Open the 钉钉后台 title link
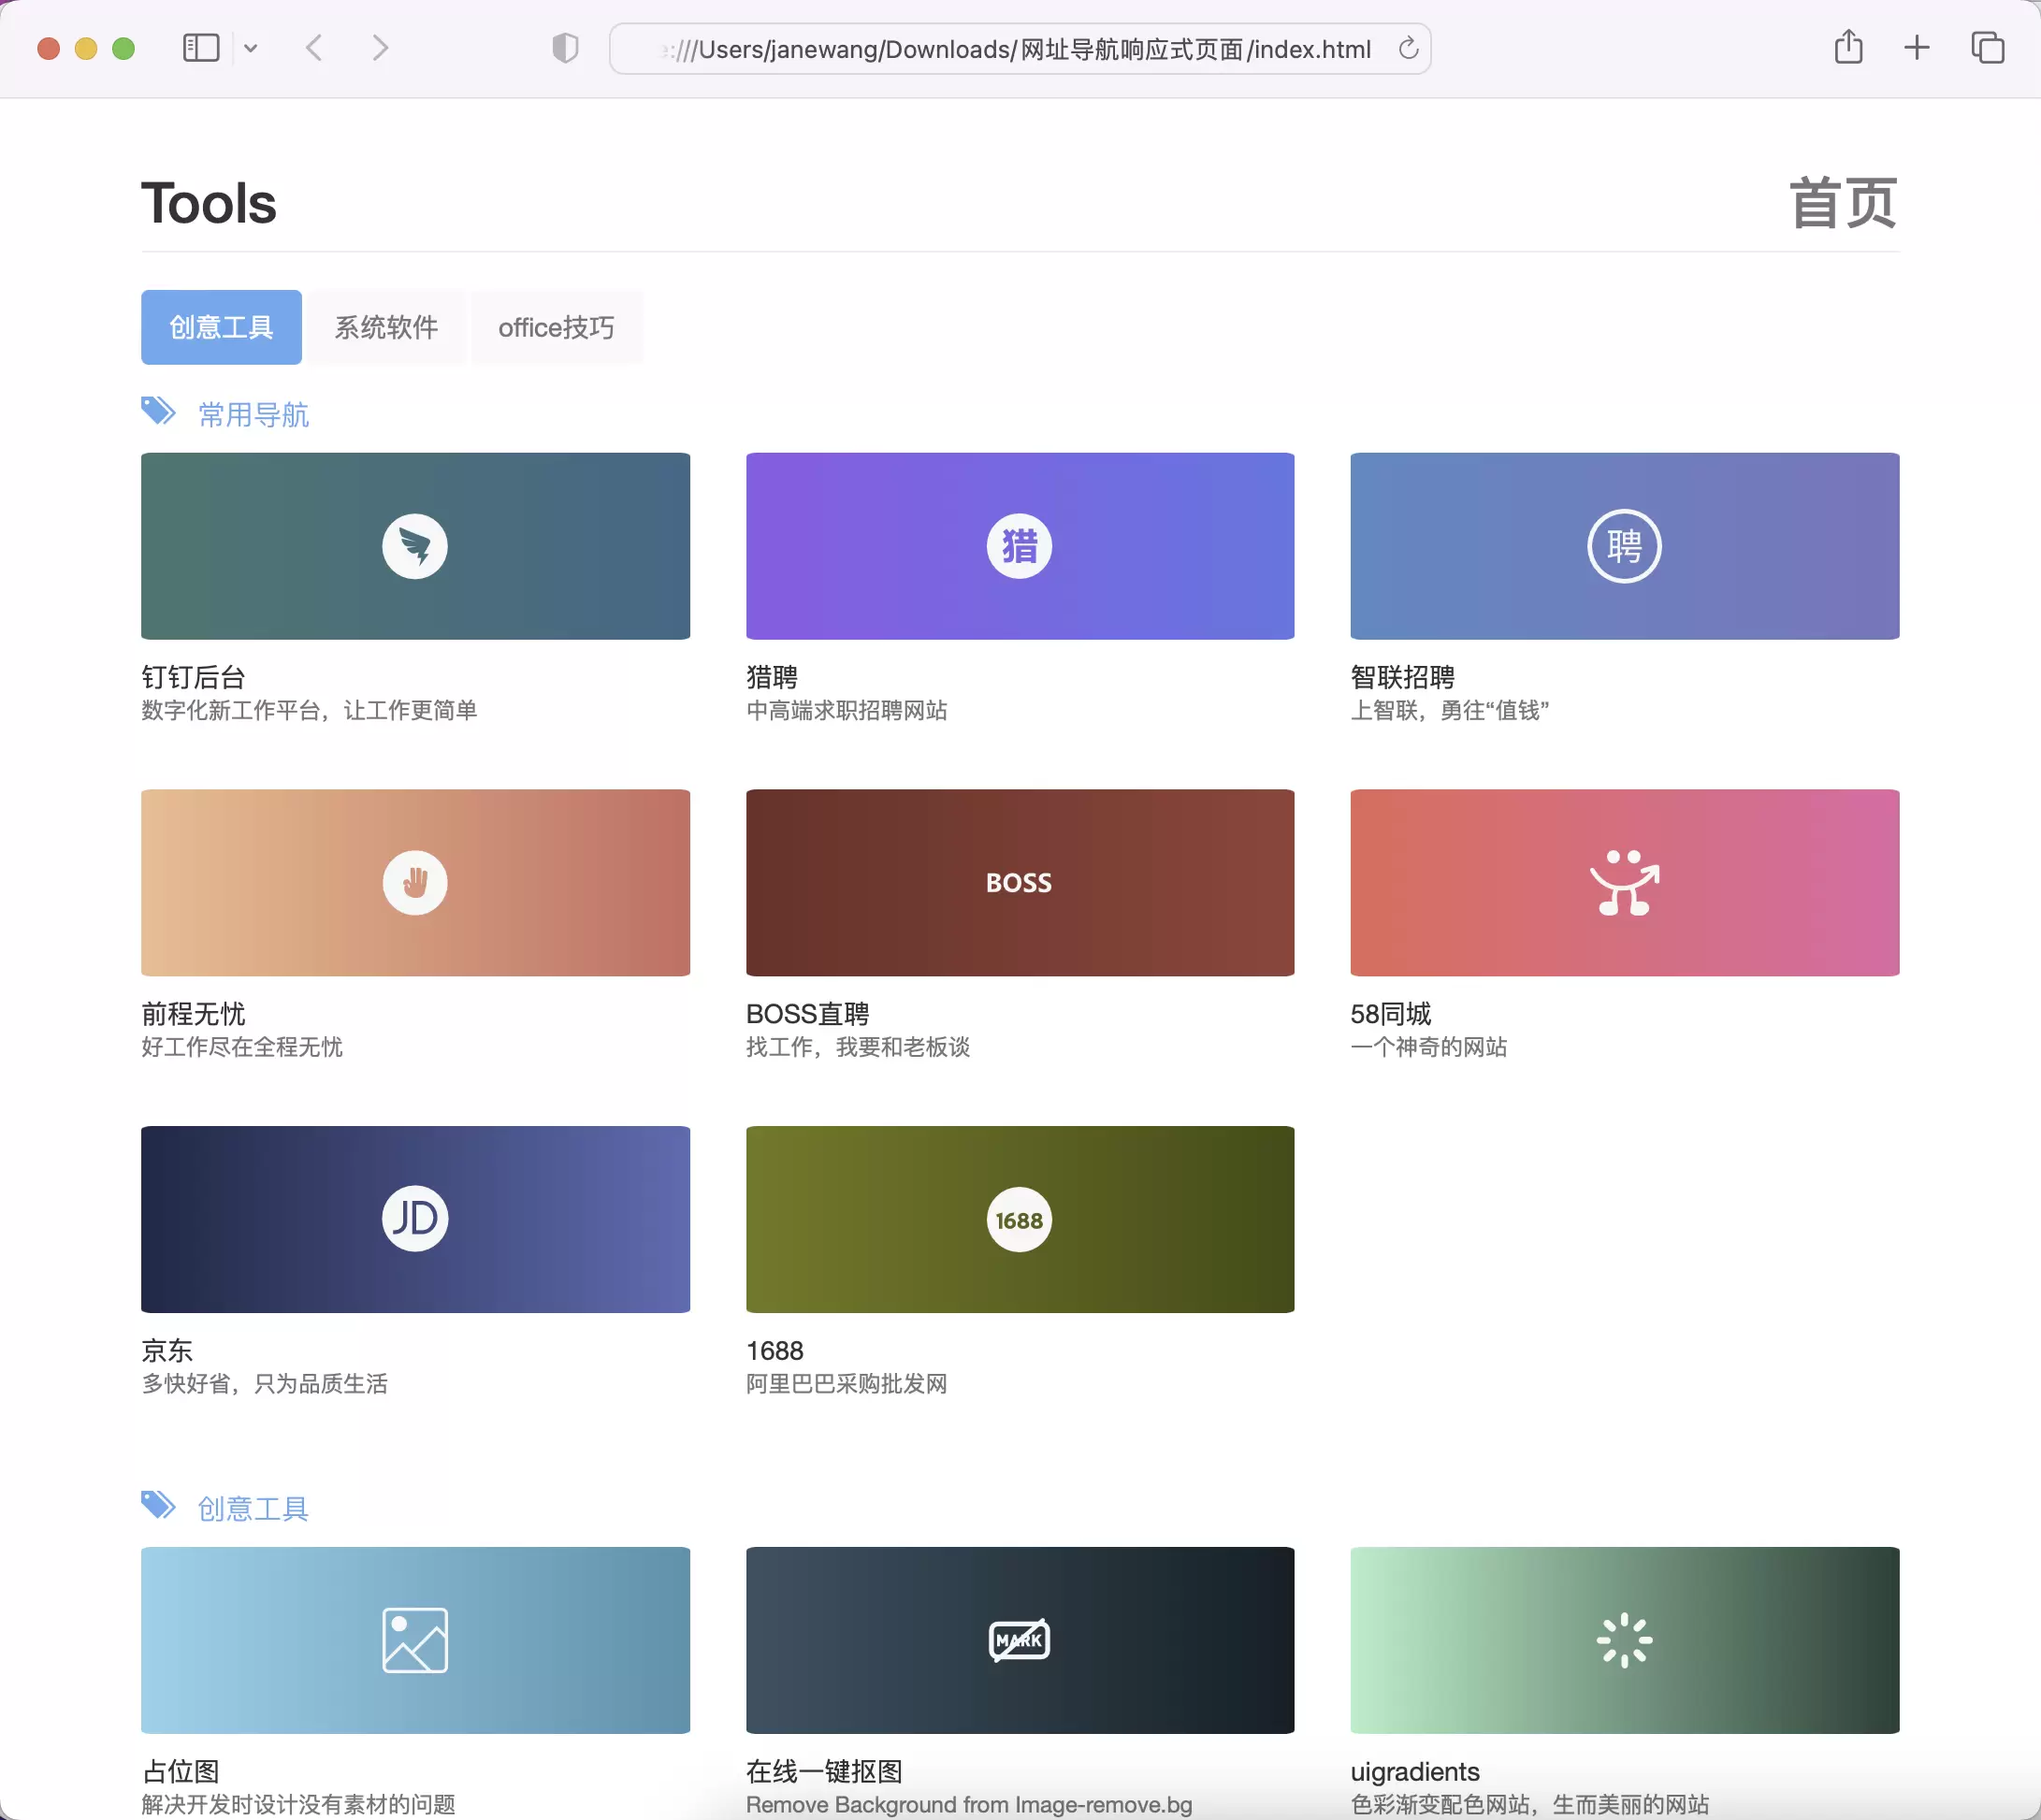 click(x=193, y=677)
